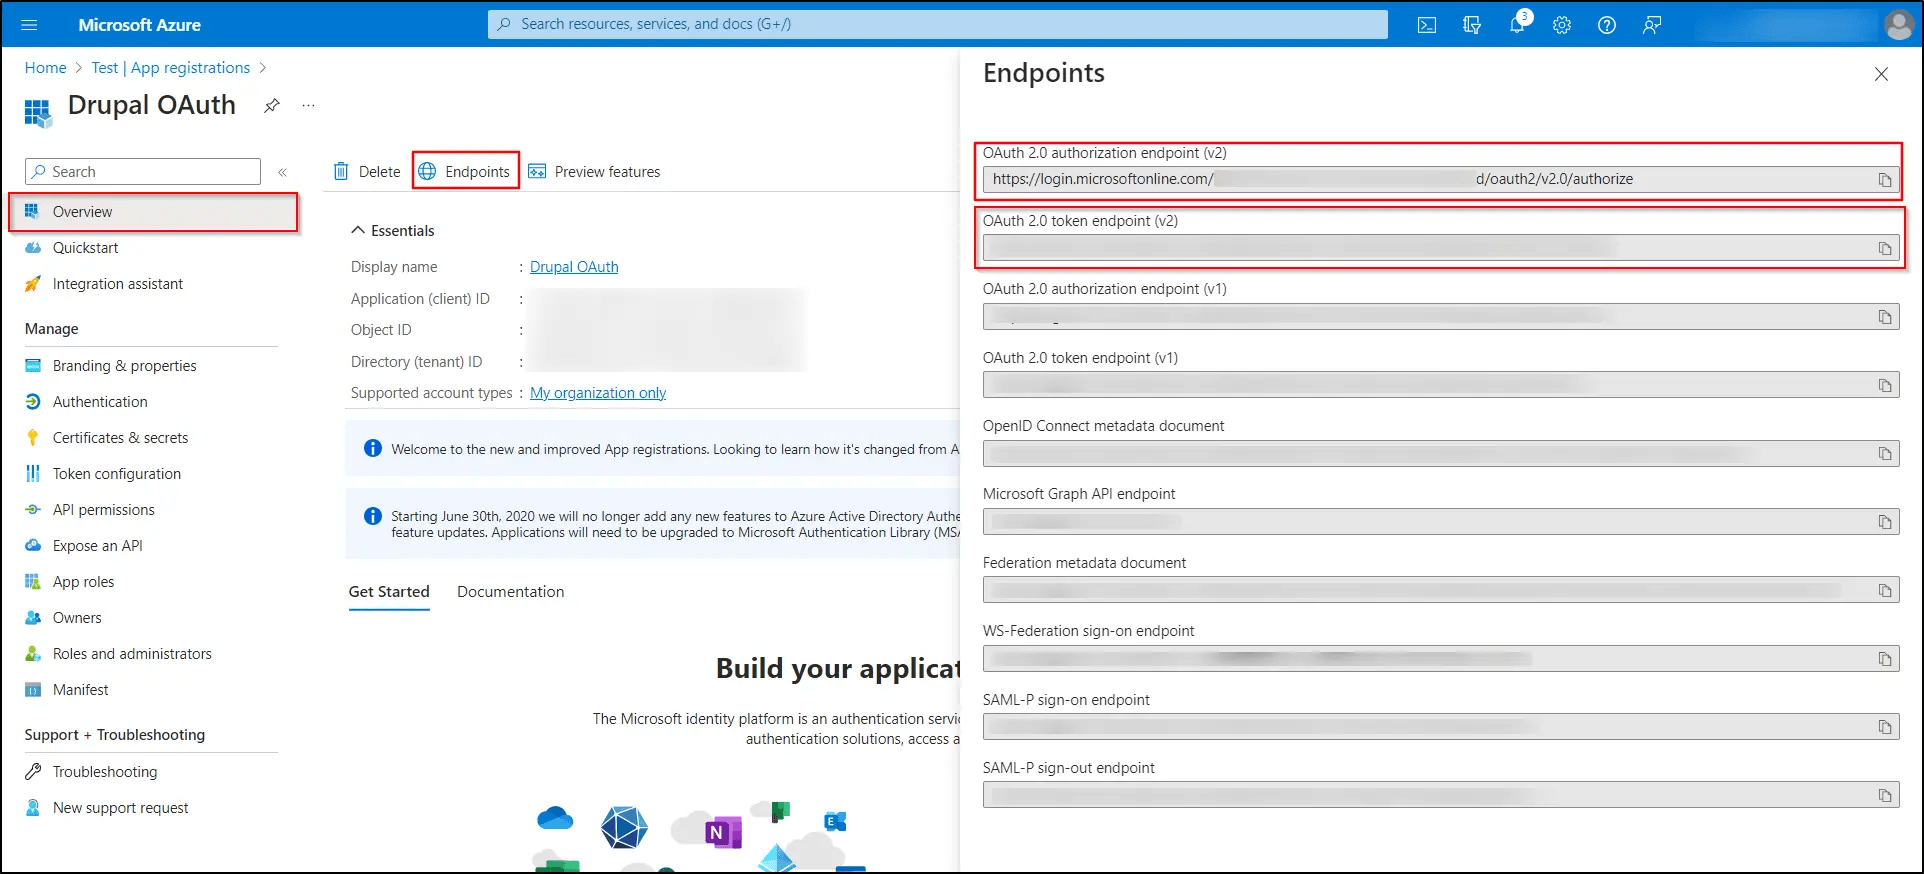Open the Drupal OAuth display name link
1924x874 pixels.
tap(574, 267)
